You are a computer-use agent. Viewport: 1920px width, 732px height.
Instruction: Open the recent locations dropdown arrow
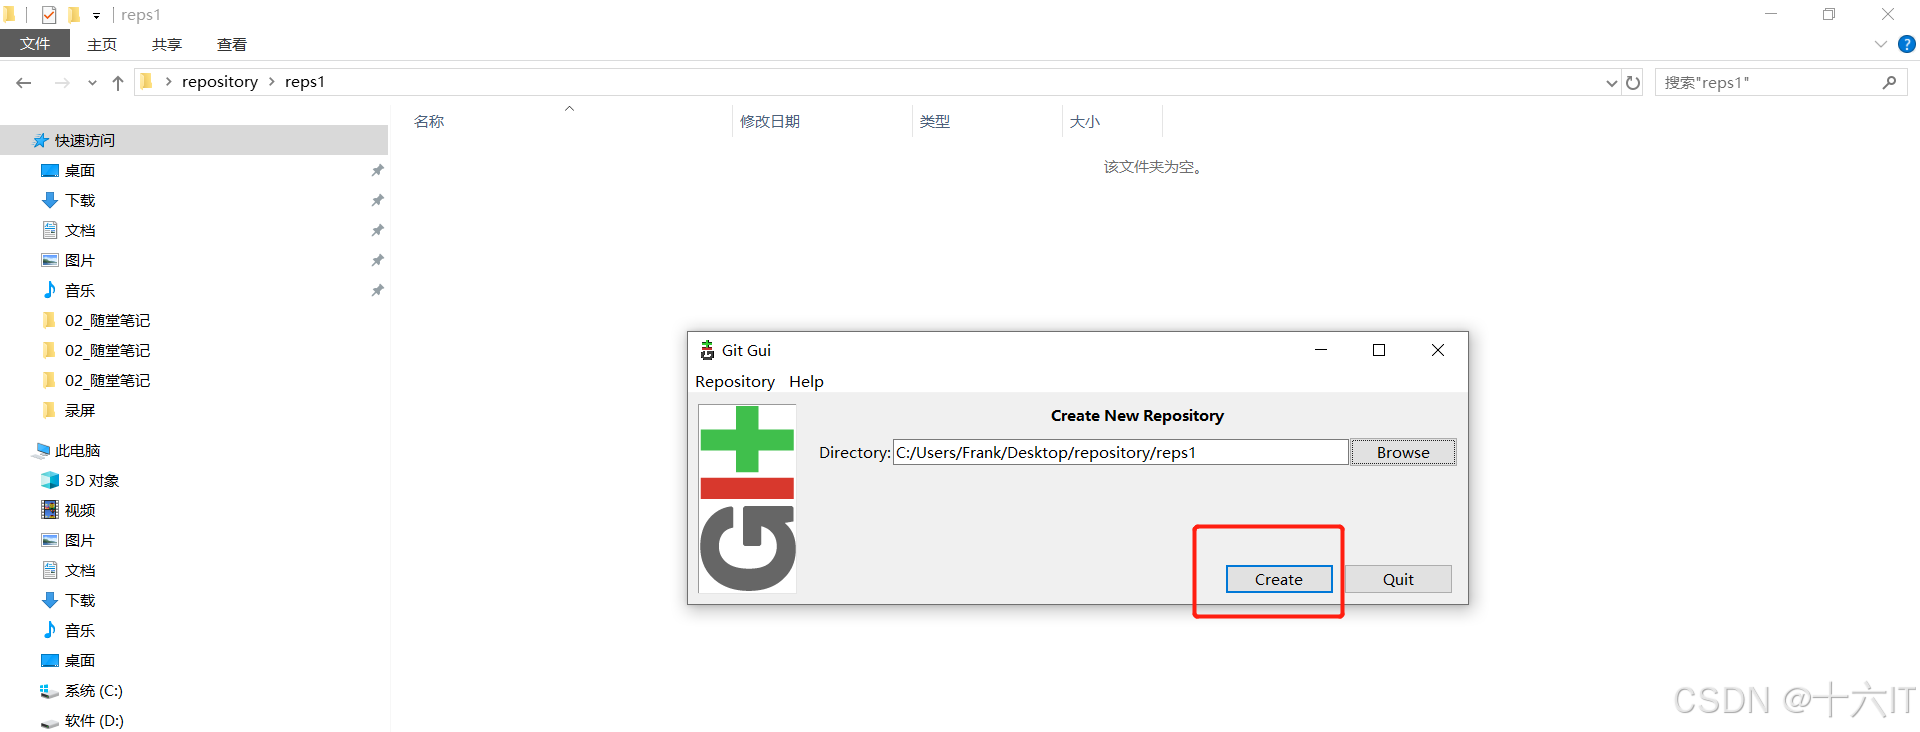tap(92, 83)
